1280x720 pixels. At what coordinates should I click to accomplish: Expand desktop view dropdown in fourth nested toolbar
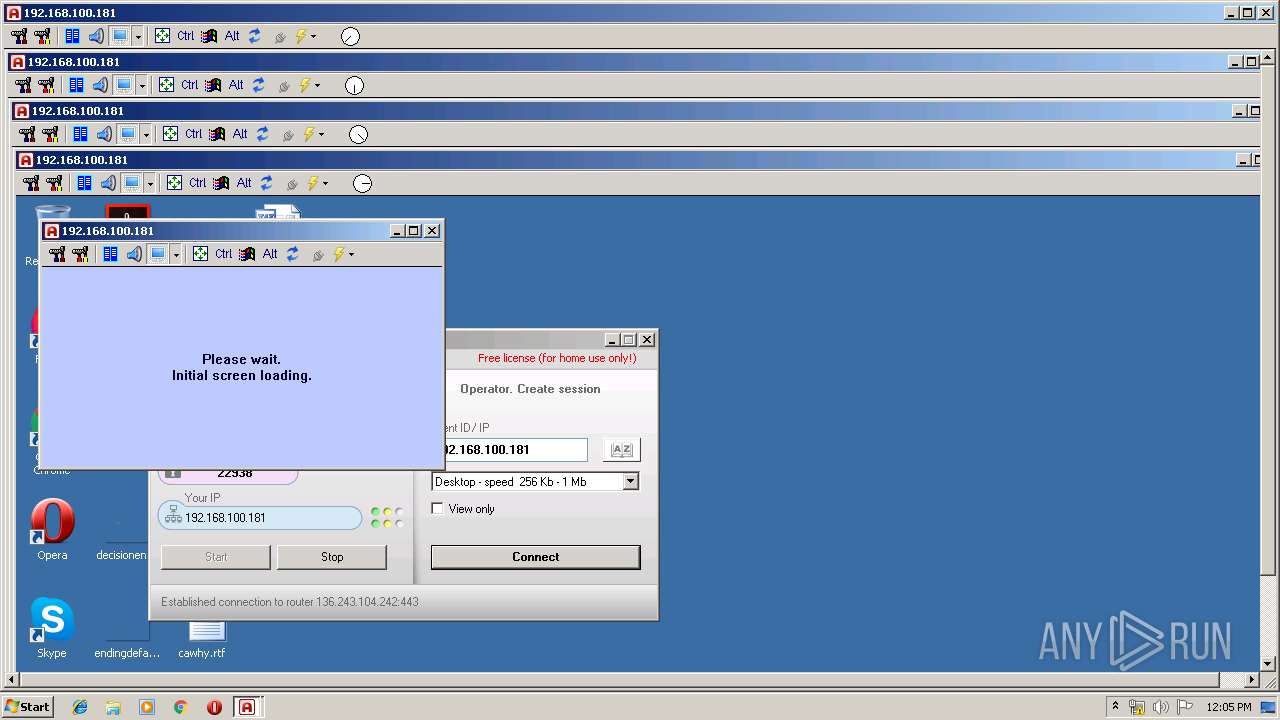(150, 183)
